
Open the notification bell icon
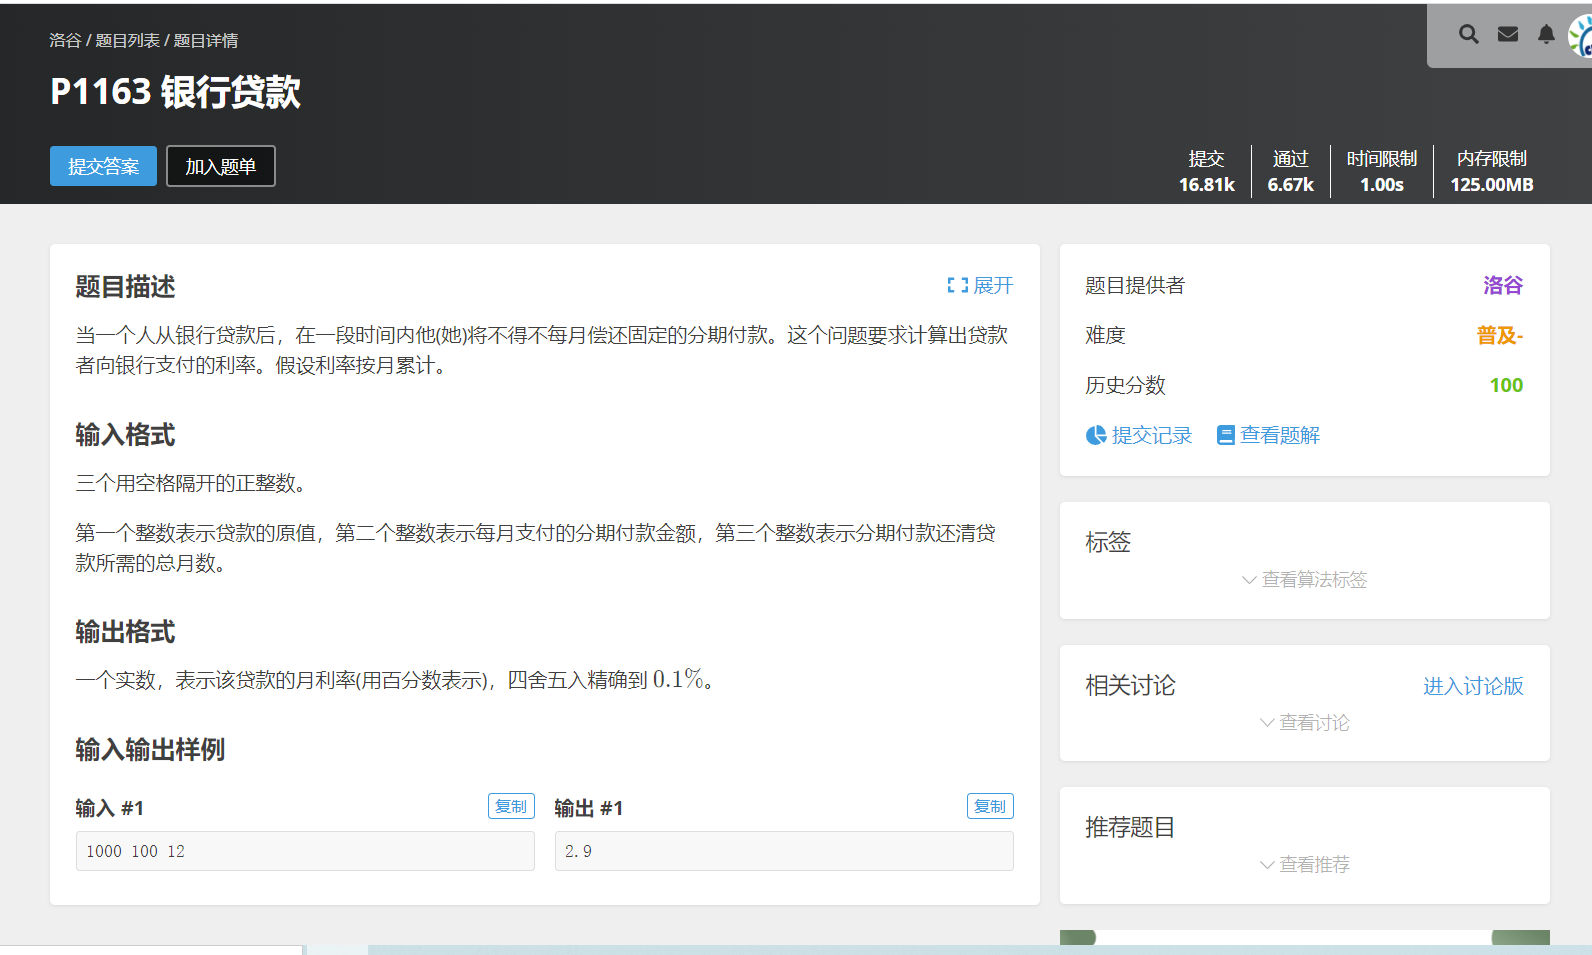[1546, 35]
